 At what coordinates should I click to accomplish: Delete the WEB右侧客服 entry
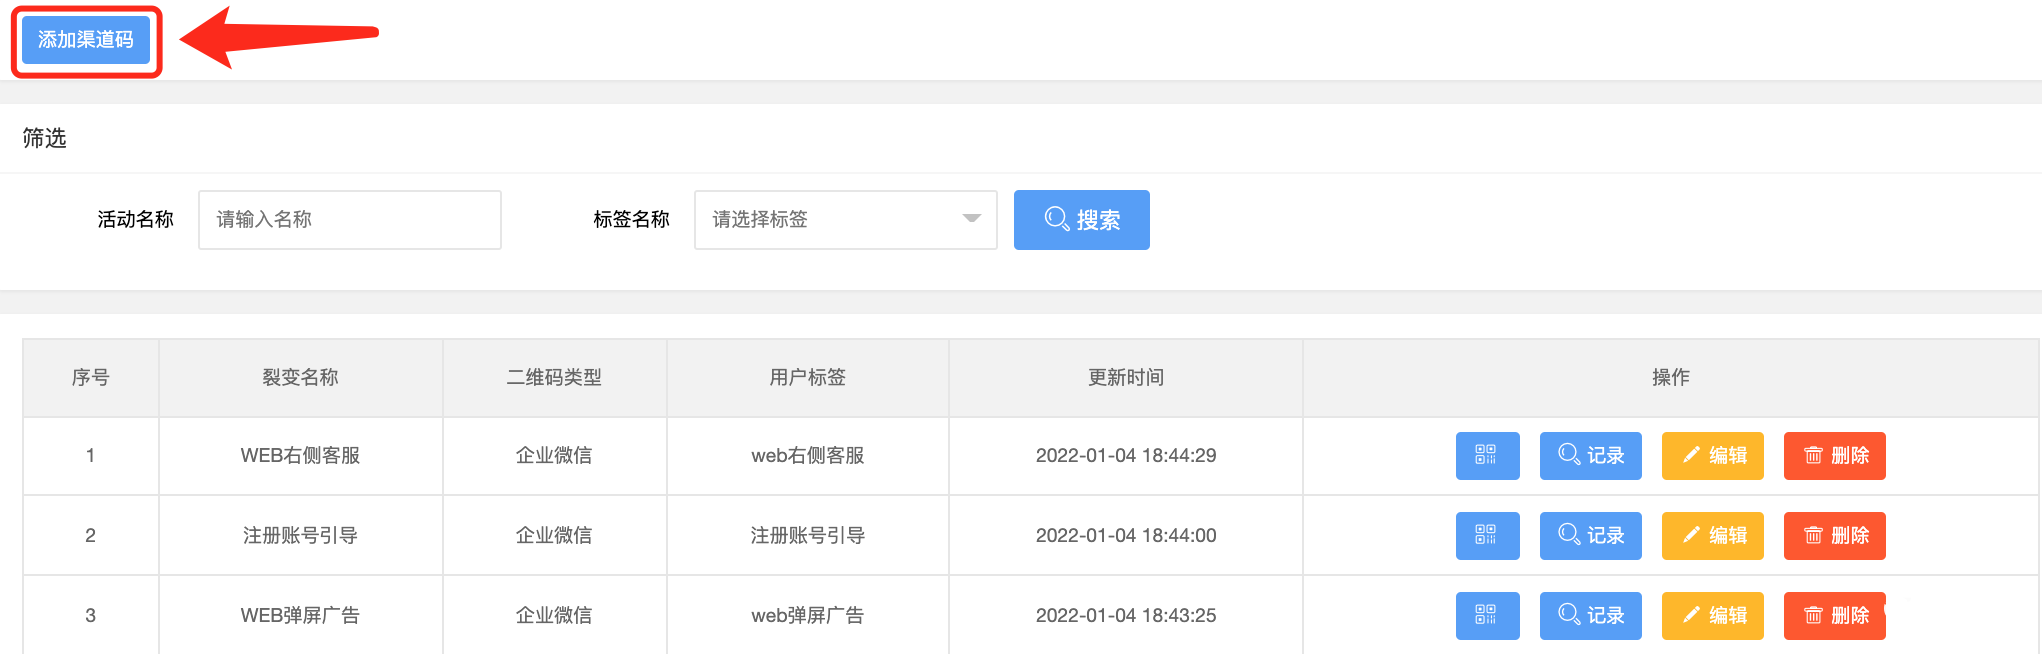pyautogui.click(x=1834, y=456)
